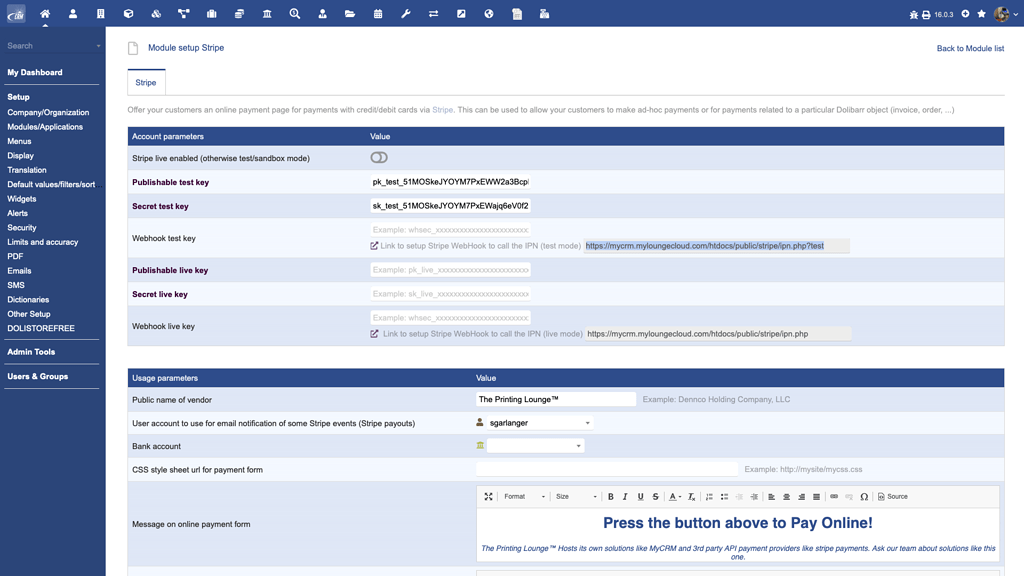Open Company/Organization in Setup menu
The image size is (1024, 576).
pyautogui.click(x=48, y=112)
